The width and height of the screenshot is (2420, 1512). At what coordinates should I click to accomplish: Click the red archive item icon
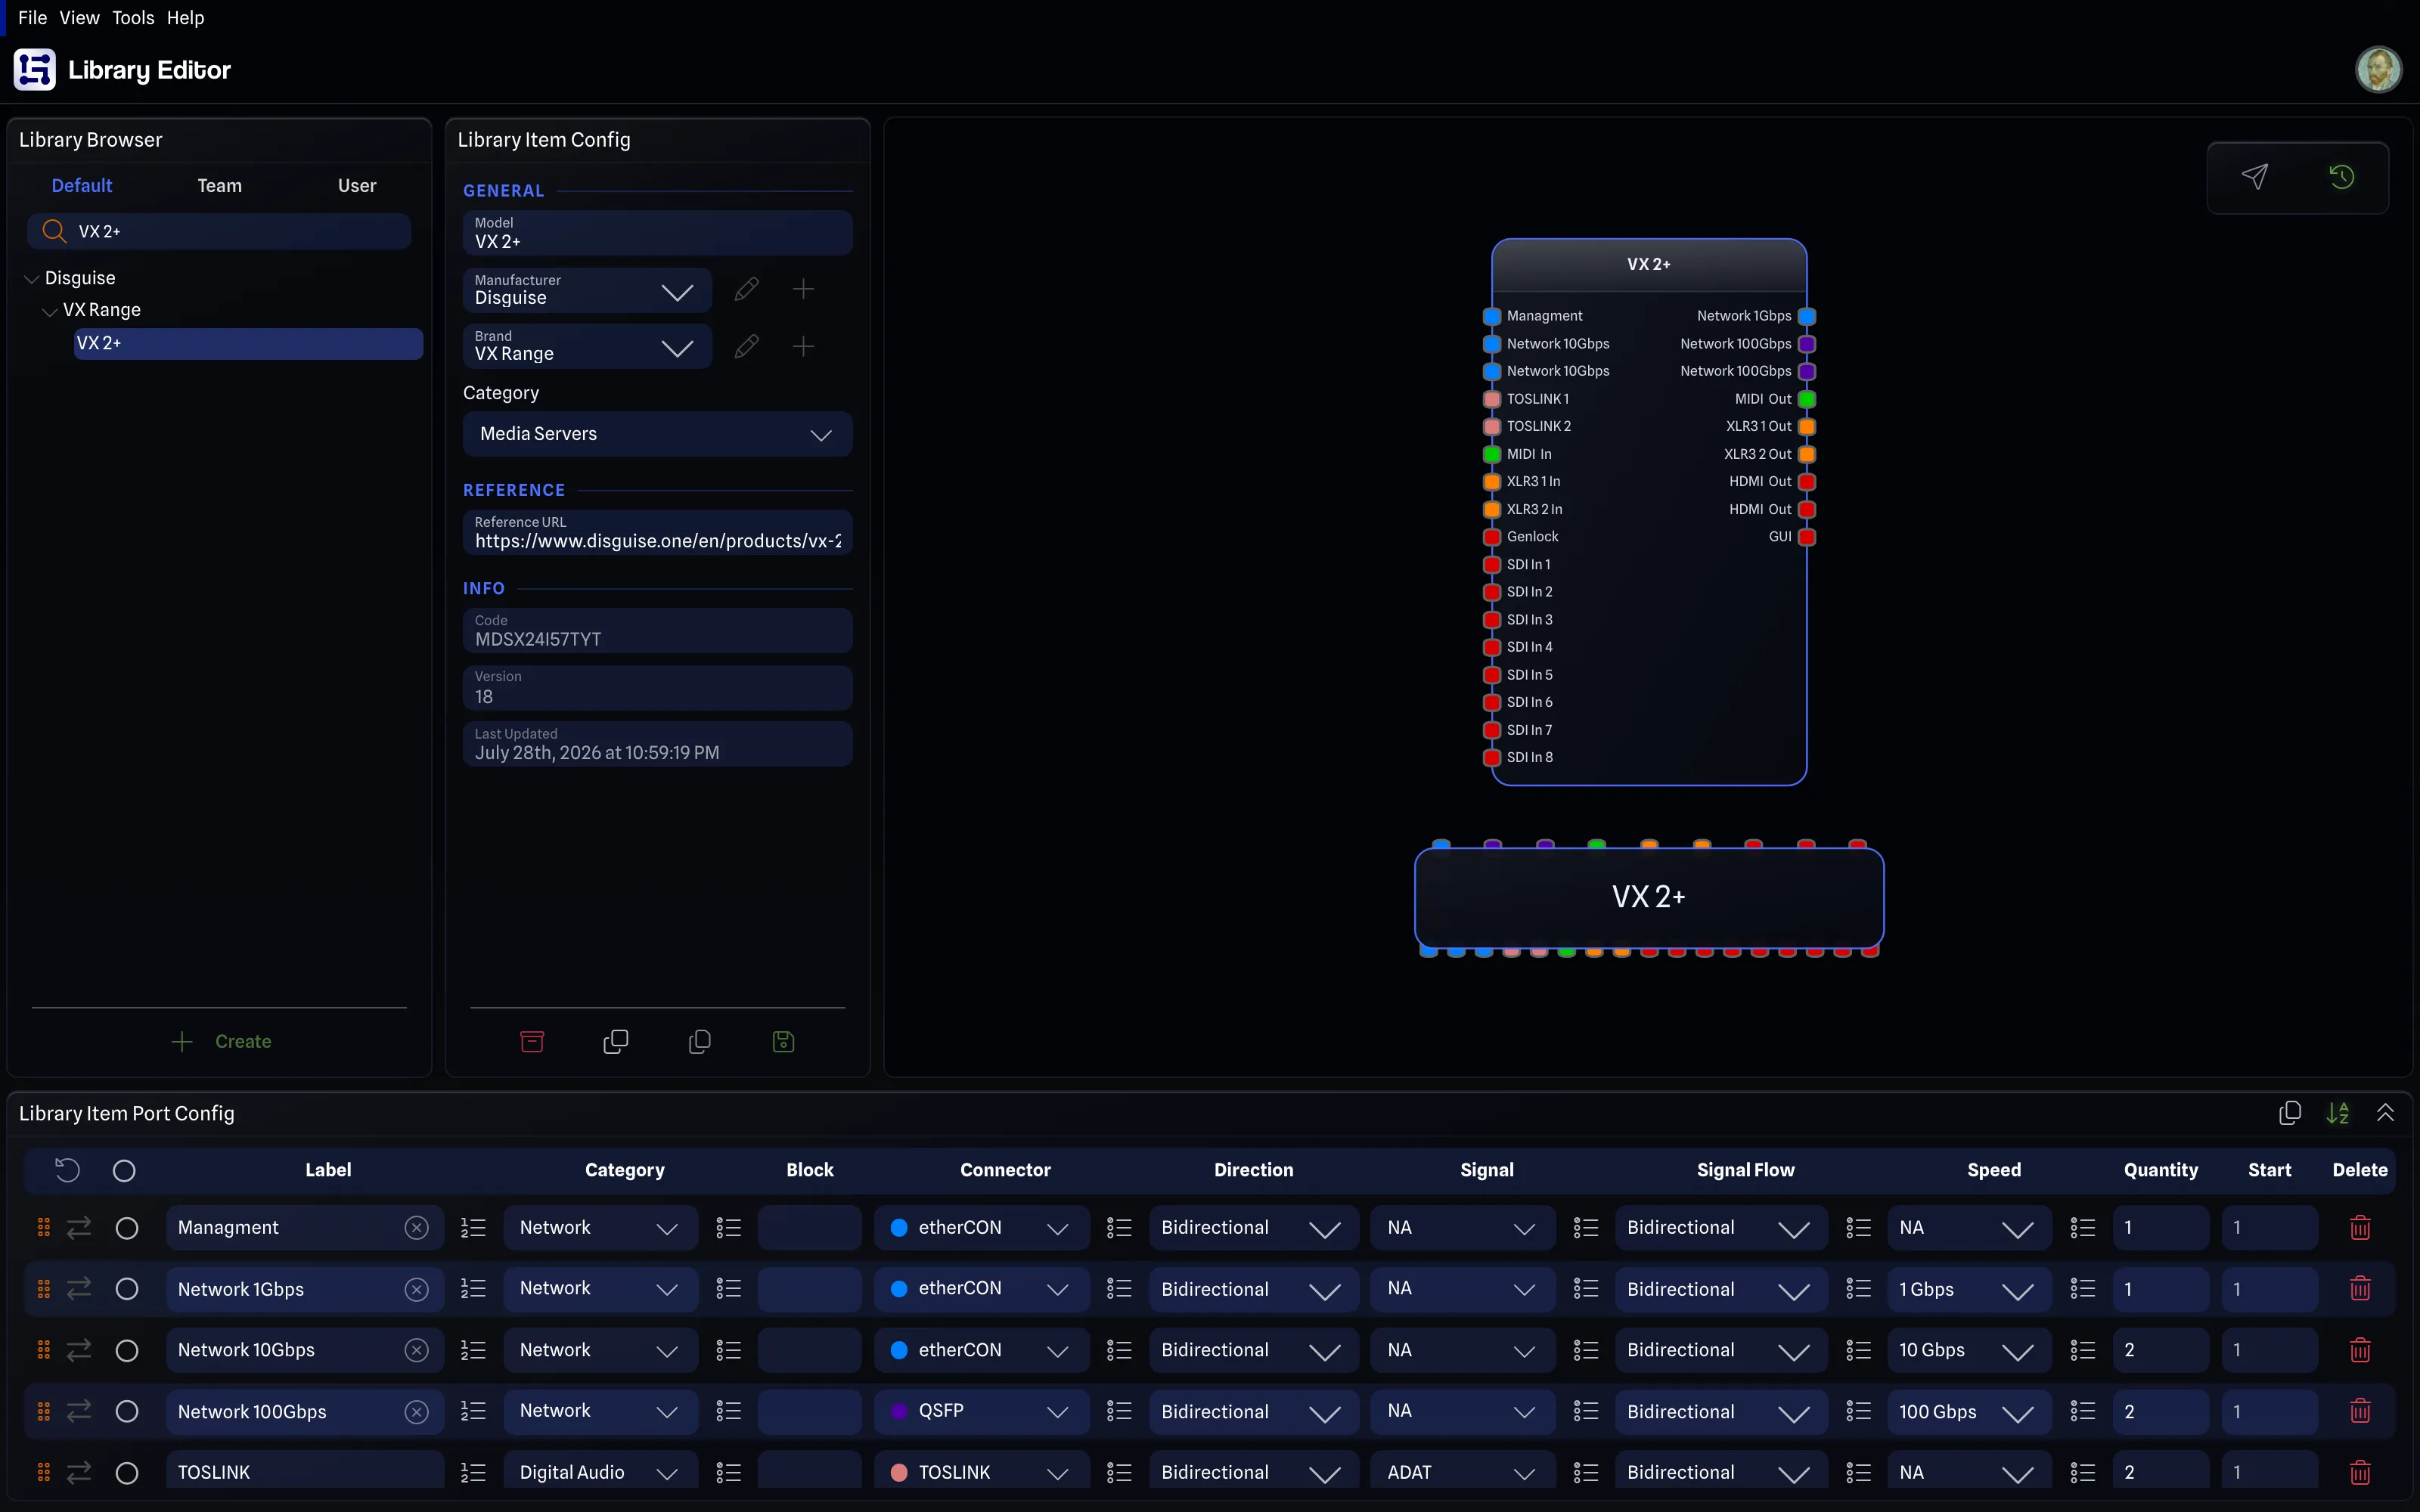click(x=532, y=1041)
